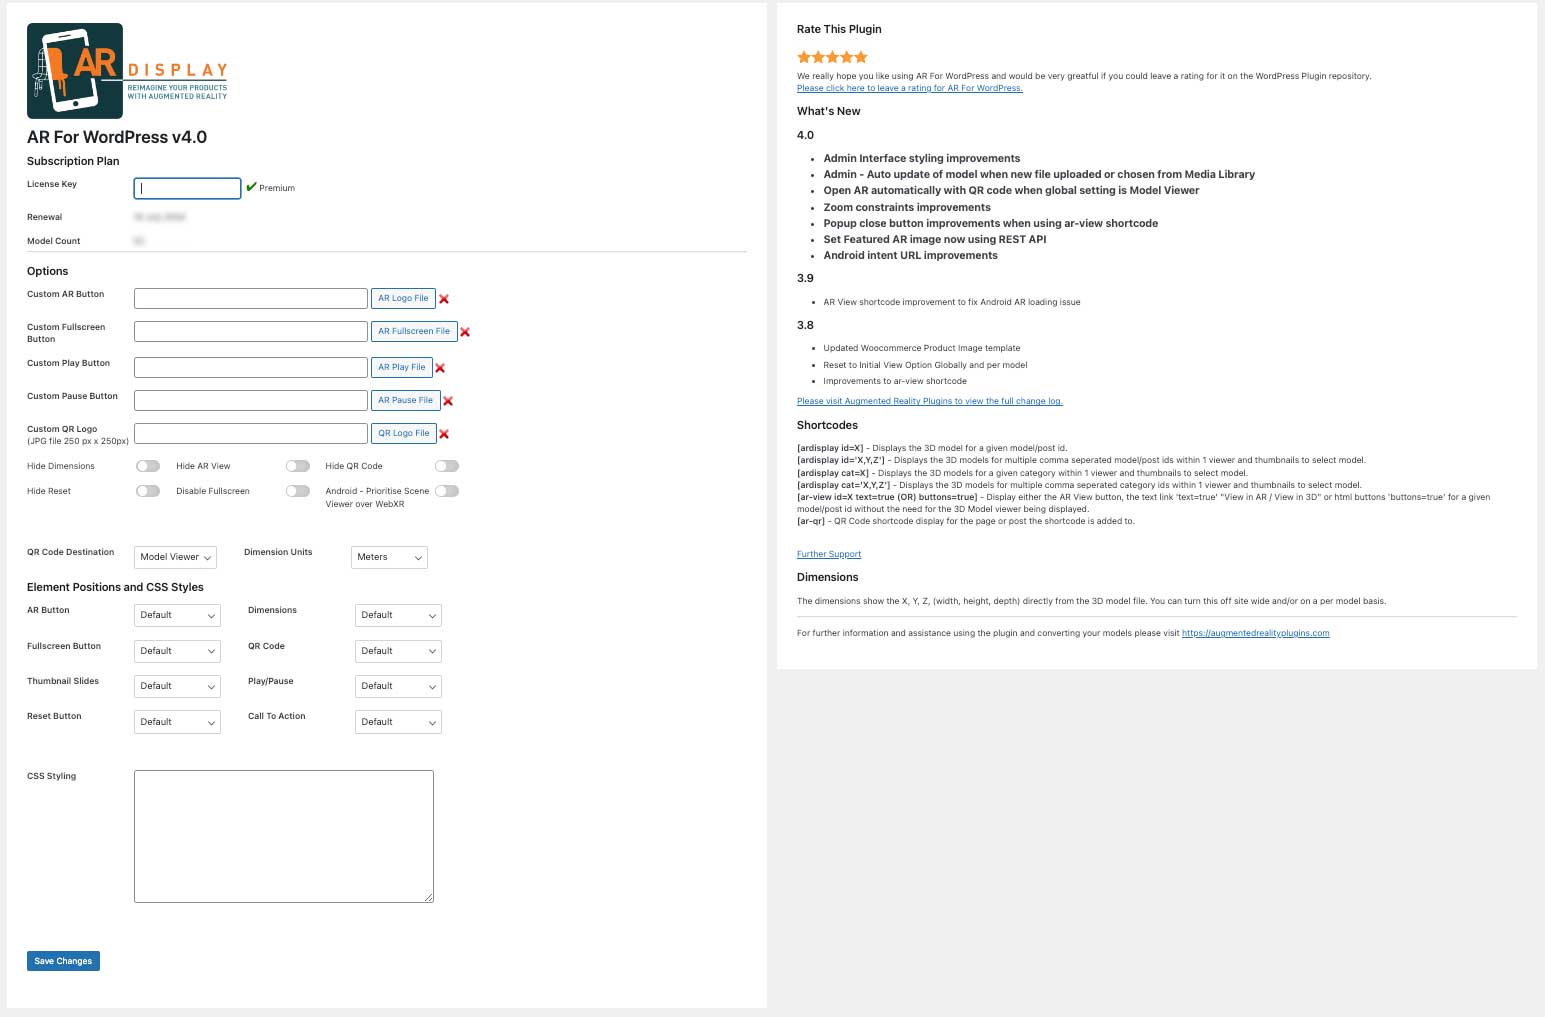Click the '[ar-qr]' shortcode text
The width and height of the screenshot is (1545, 1017).
click(811, 521)
